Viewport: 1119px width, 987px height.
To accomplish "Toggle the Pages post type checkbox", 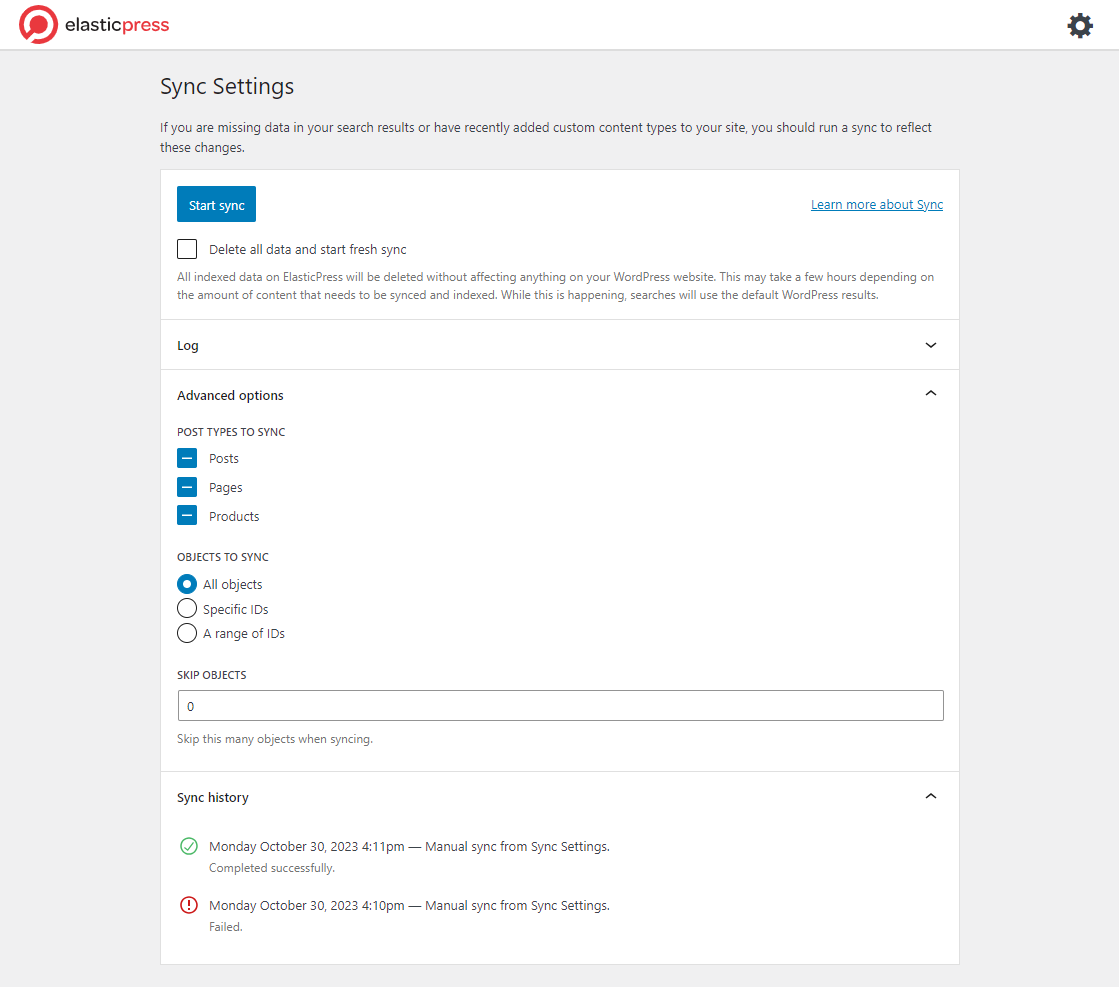I will [x=187, y=488].
